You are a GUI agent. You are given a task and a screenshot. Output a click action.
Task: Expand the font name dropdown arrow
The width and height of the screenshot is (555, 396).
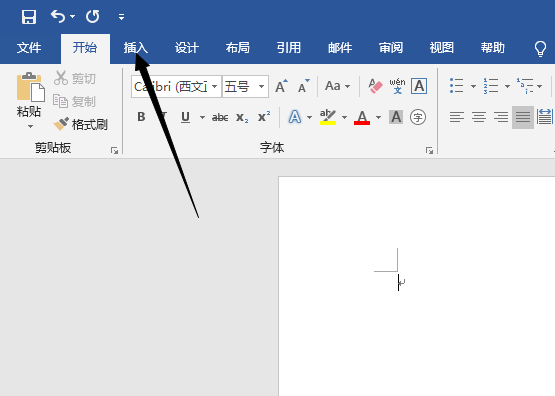point(215,86)
